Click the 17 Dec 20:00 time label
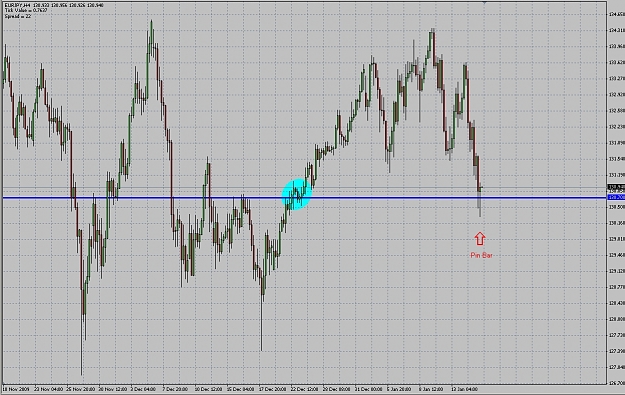This screenshot has height=395, width=625. 273,389
